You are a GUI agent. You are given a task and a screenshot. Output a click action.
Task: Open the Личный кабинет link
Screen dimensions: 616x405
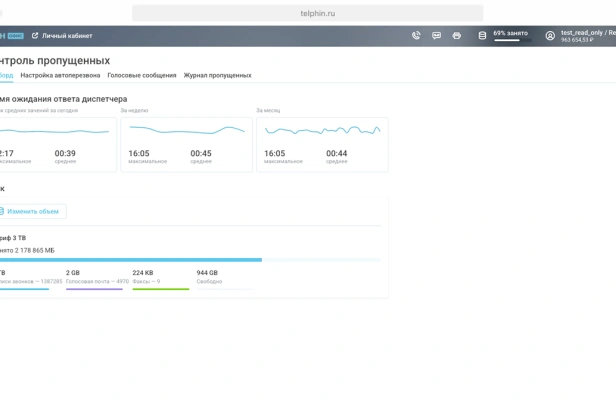(67, 36)
